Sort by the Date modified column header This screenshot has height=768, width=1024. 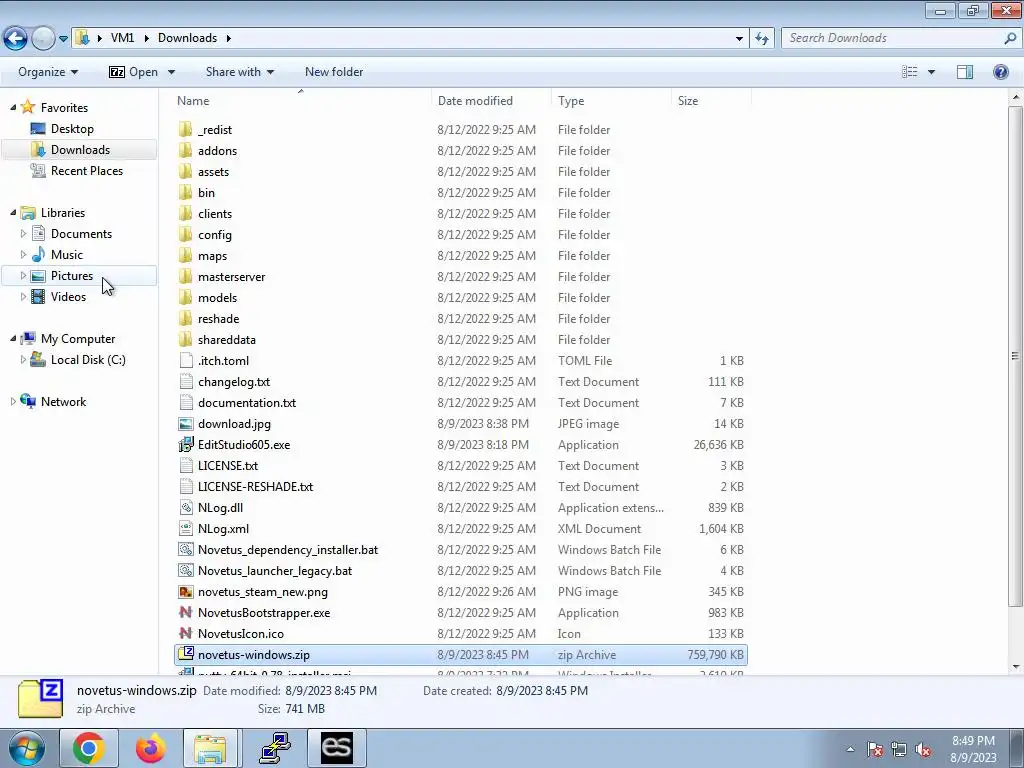[491, 101]
